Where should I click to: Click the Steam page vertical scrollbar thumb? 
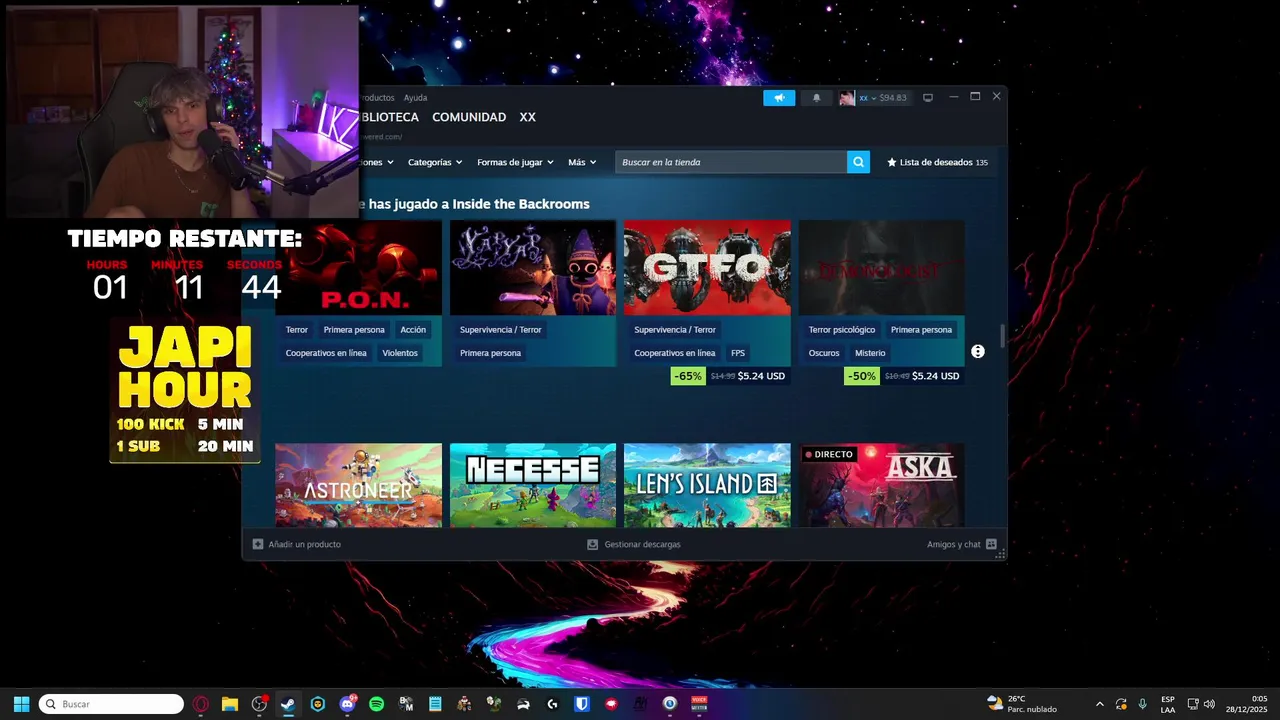(x=1002, y=337)
